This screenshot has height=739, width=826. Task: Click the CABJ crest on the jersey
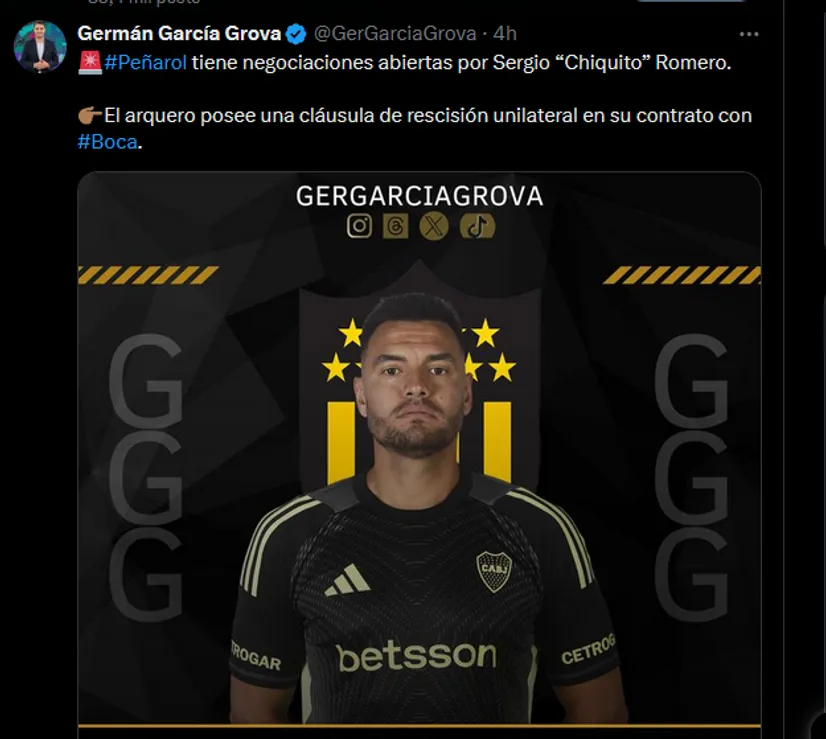click(x=494, y=571)
